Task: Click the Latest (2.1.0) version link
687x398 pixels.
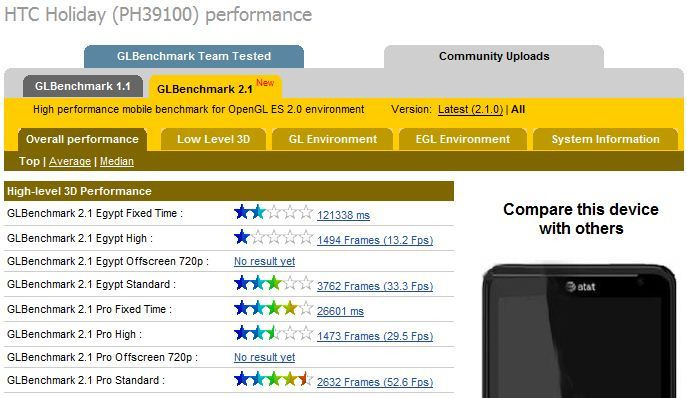Action: pyautogui.click(x=470, y=110)
